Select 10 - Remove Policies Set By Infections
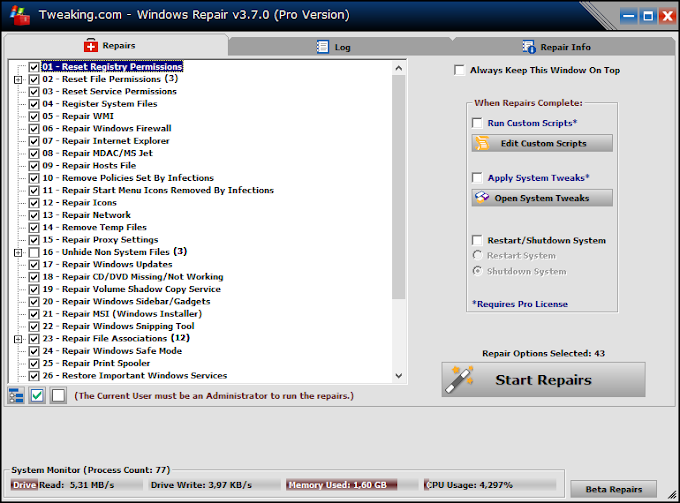This screenshot has height=503, width=680. click(x=128, y=178)
